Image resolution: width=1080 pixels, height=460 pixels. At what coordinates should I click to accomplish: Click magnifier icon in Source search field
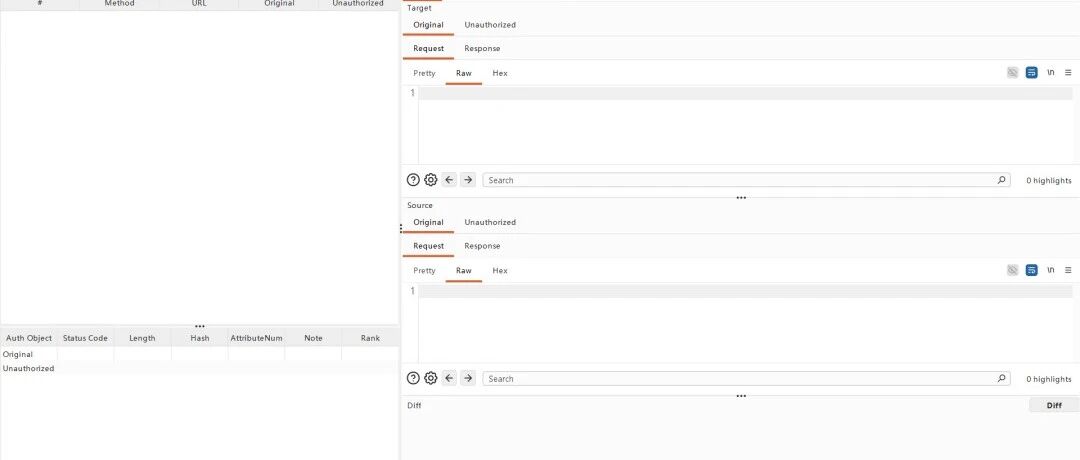(1001, 378)
